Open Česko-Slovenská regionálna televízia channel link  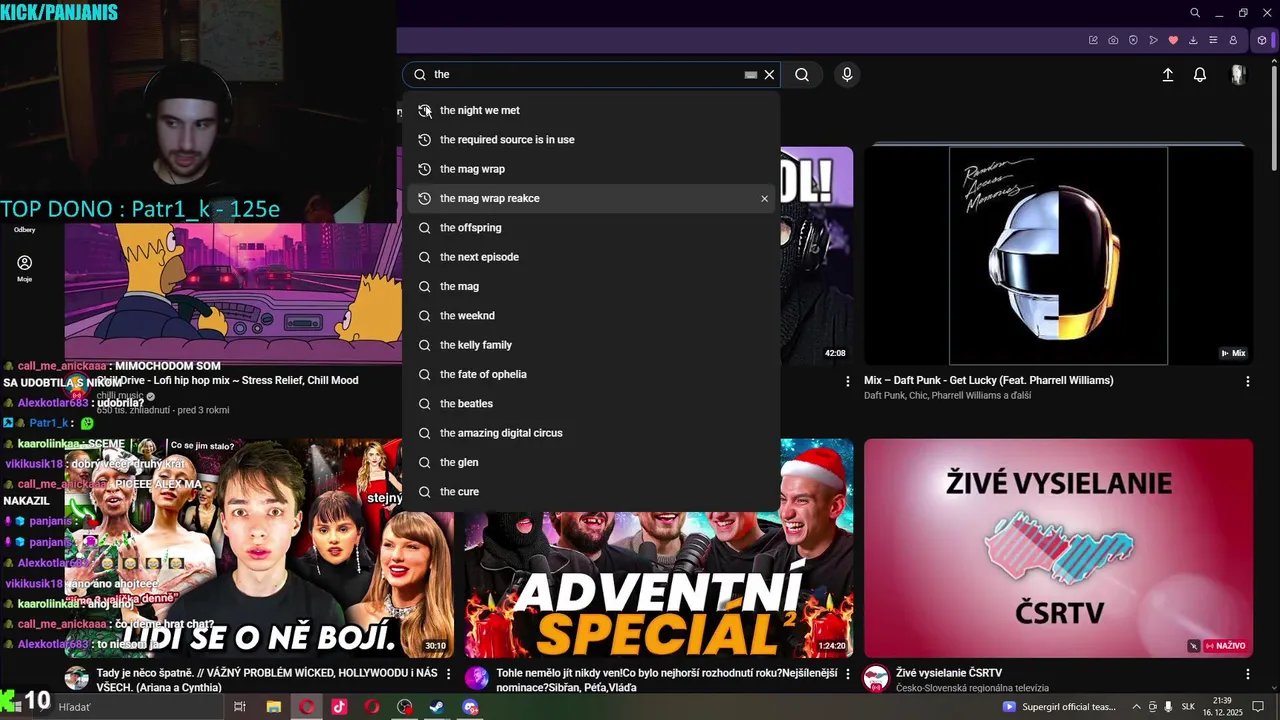972,688
